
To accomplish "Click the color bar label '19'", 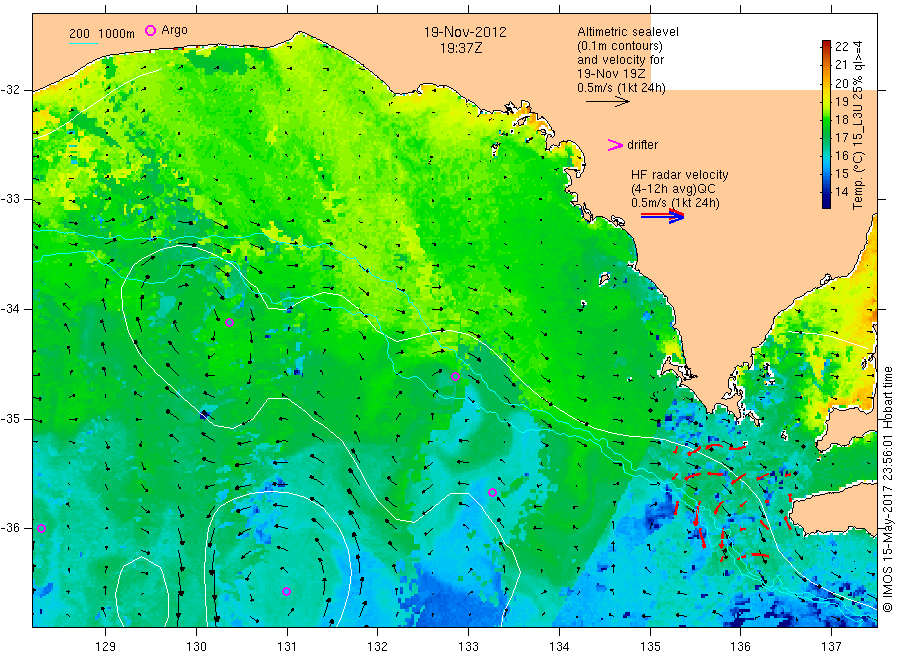I will 841,102.
